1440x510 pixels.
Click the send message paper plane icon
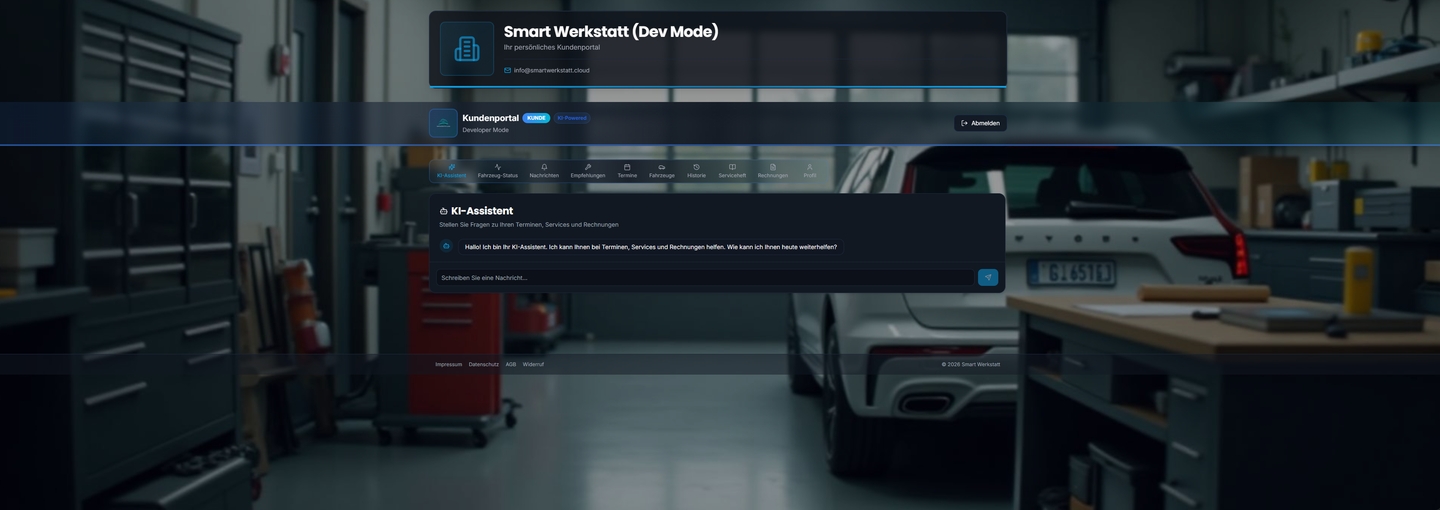987,277
